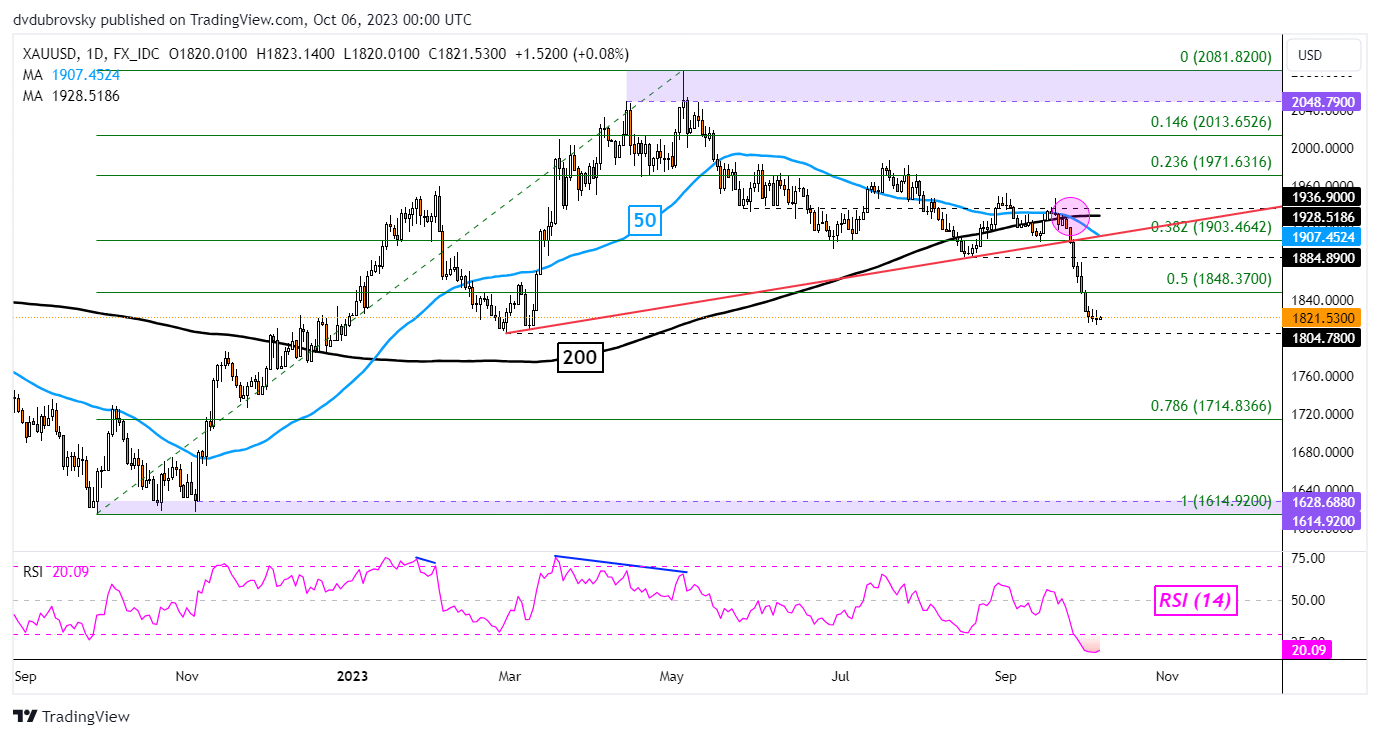Select the black 1936.9000 price label
Image resolution: width=1380 pixels, height=738 pixels.
click(1321, 197)
